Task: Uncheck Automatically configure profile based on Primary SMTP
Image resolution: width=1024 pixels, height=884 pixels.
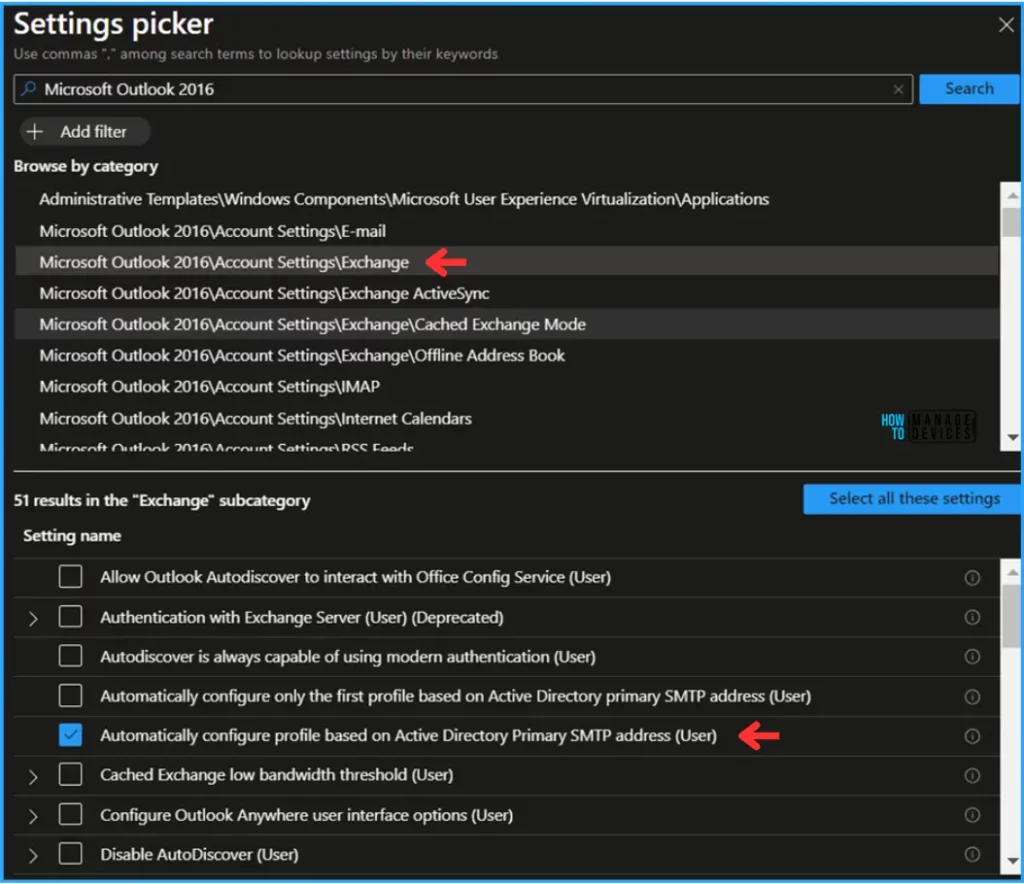Action: tap(71, 735)
